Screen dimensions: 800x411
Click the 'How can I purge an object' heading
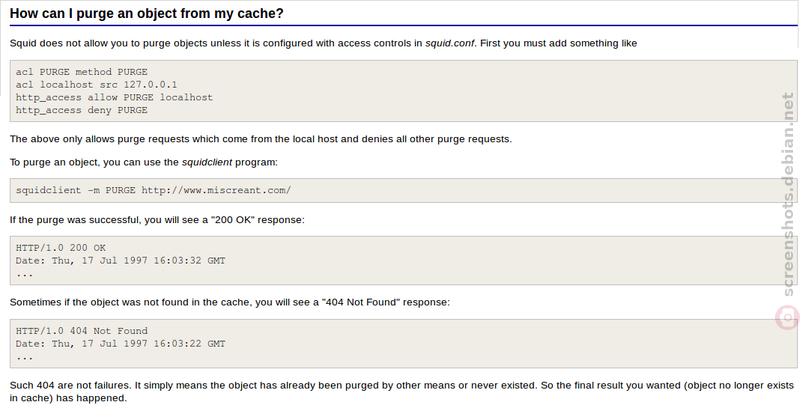(146, 14)
